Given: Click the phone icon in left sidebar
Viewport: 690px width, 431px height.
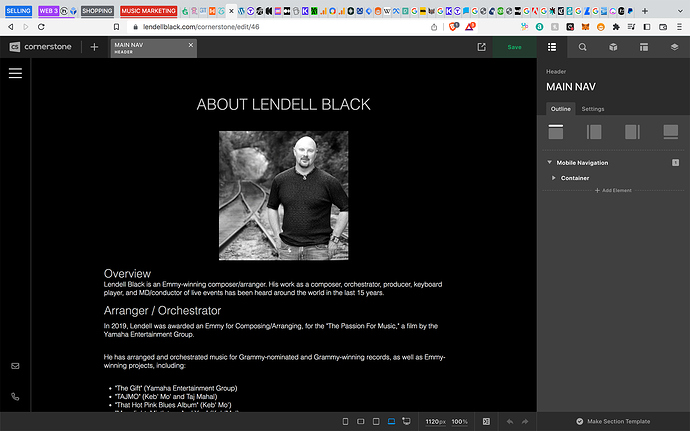Looking at the screenshot, I should click(x=15, y=396).
